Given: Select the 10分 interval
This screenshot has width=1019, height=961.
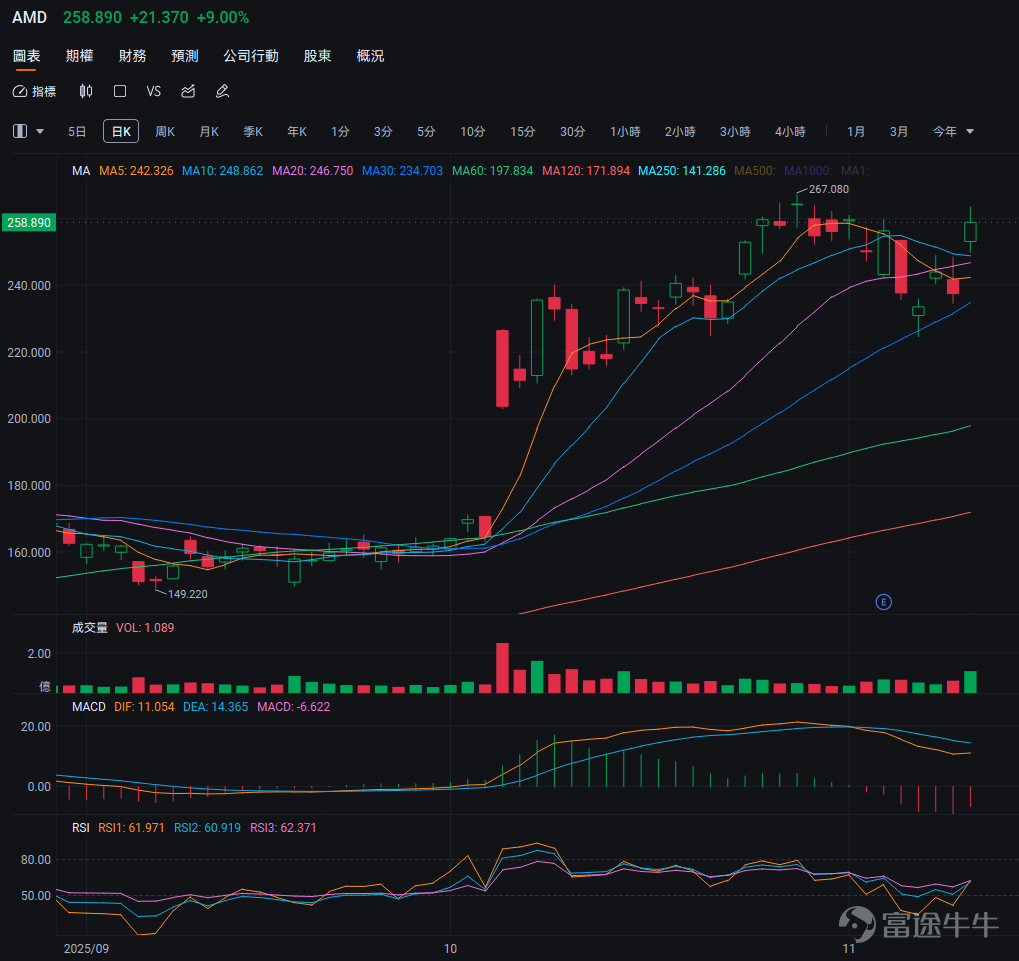Looking at the screenshot, I should coord(472,132).
